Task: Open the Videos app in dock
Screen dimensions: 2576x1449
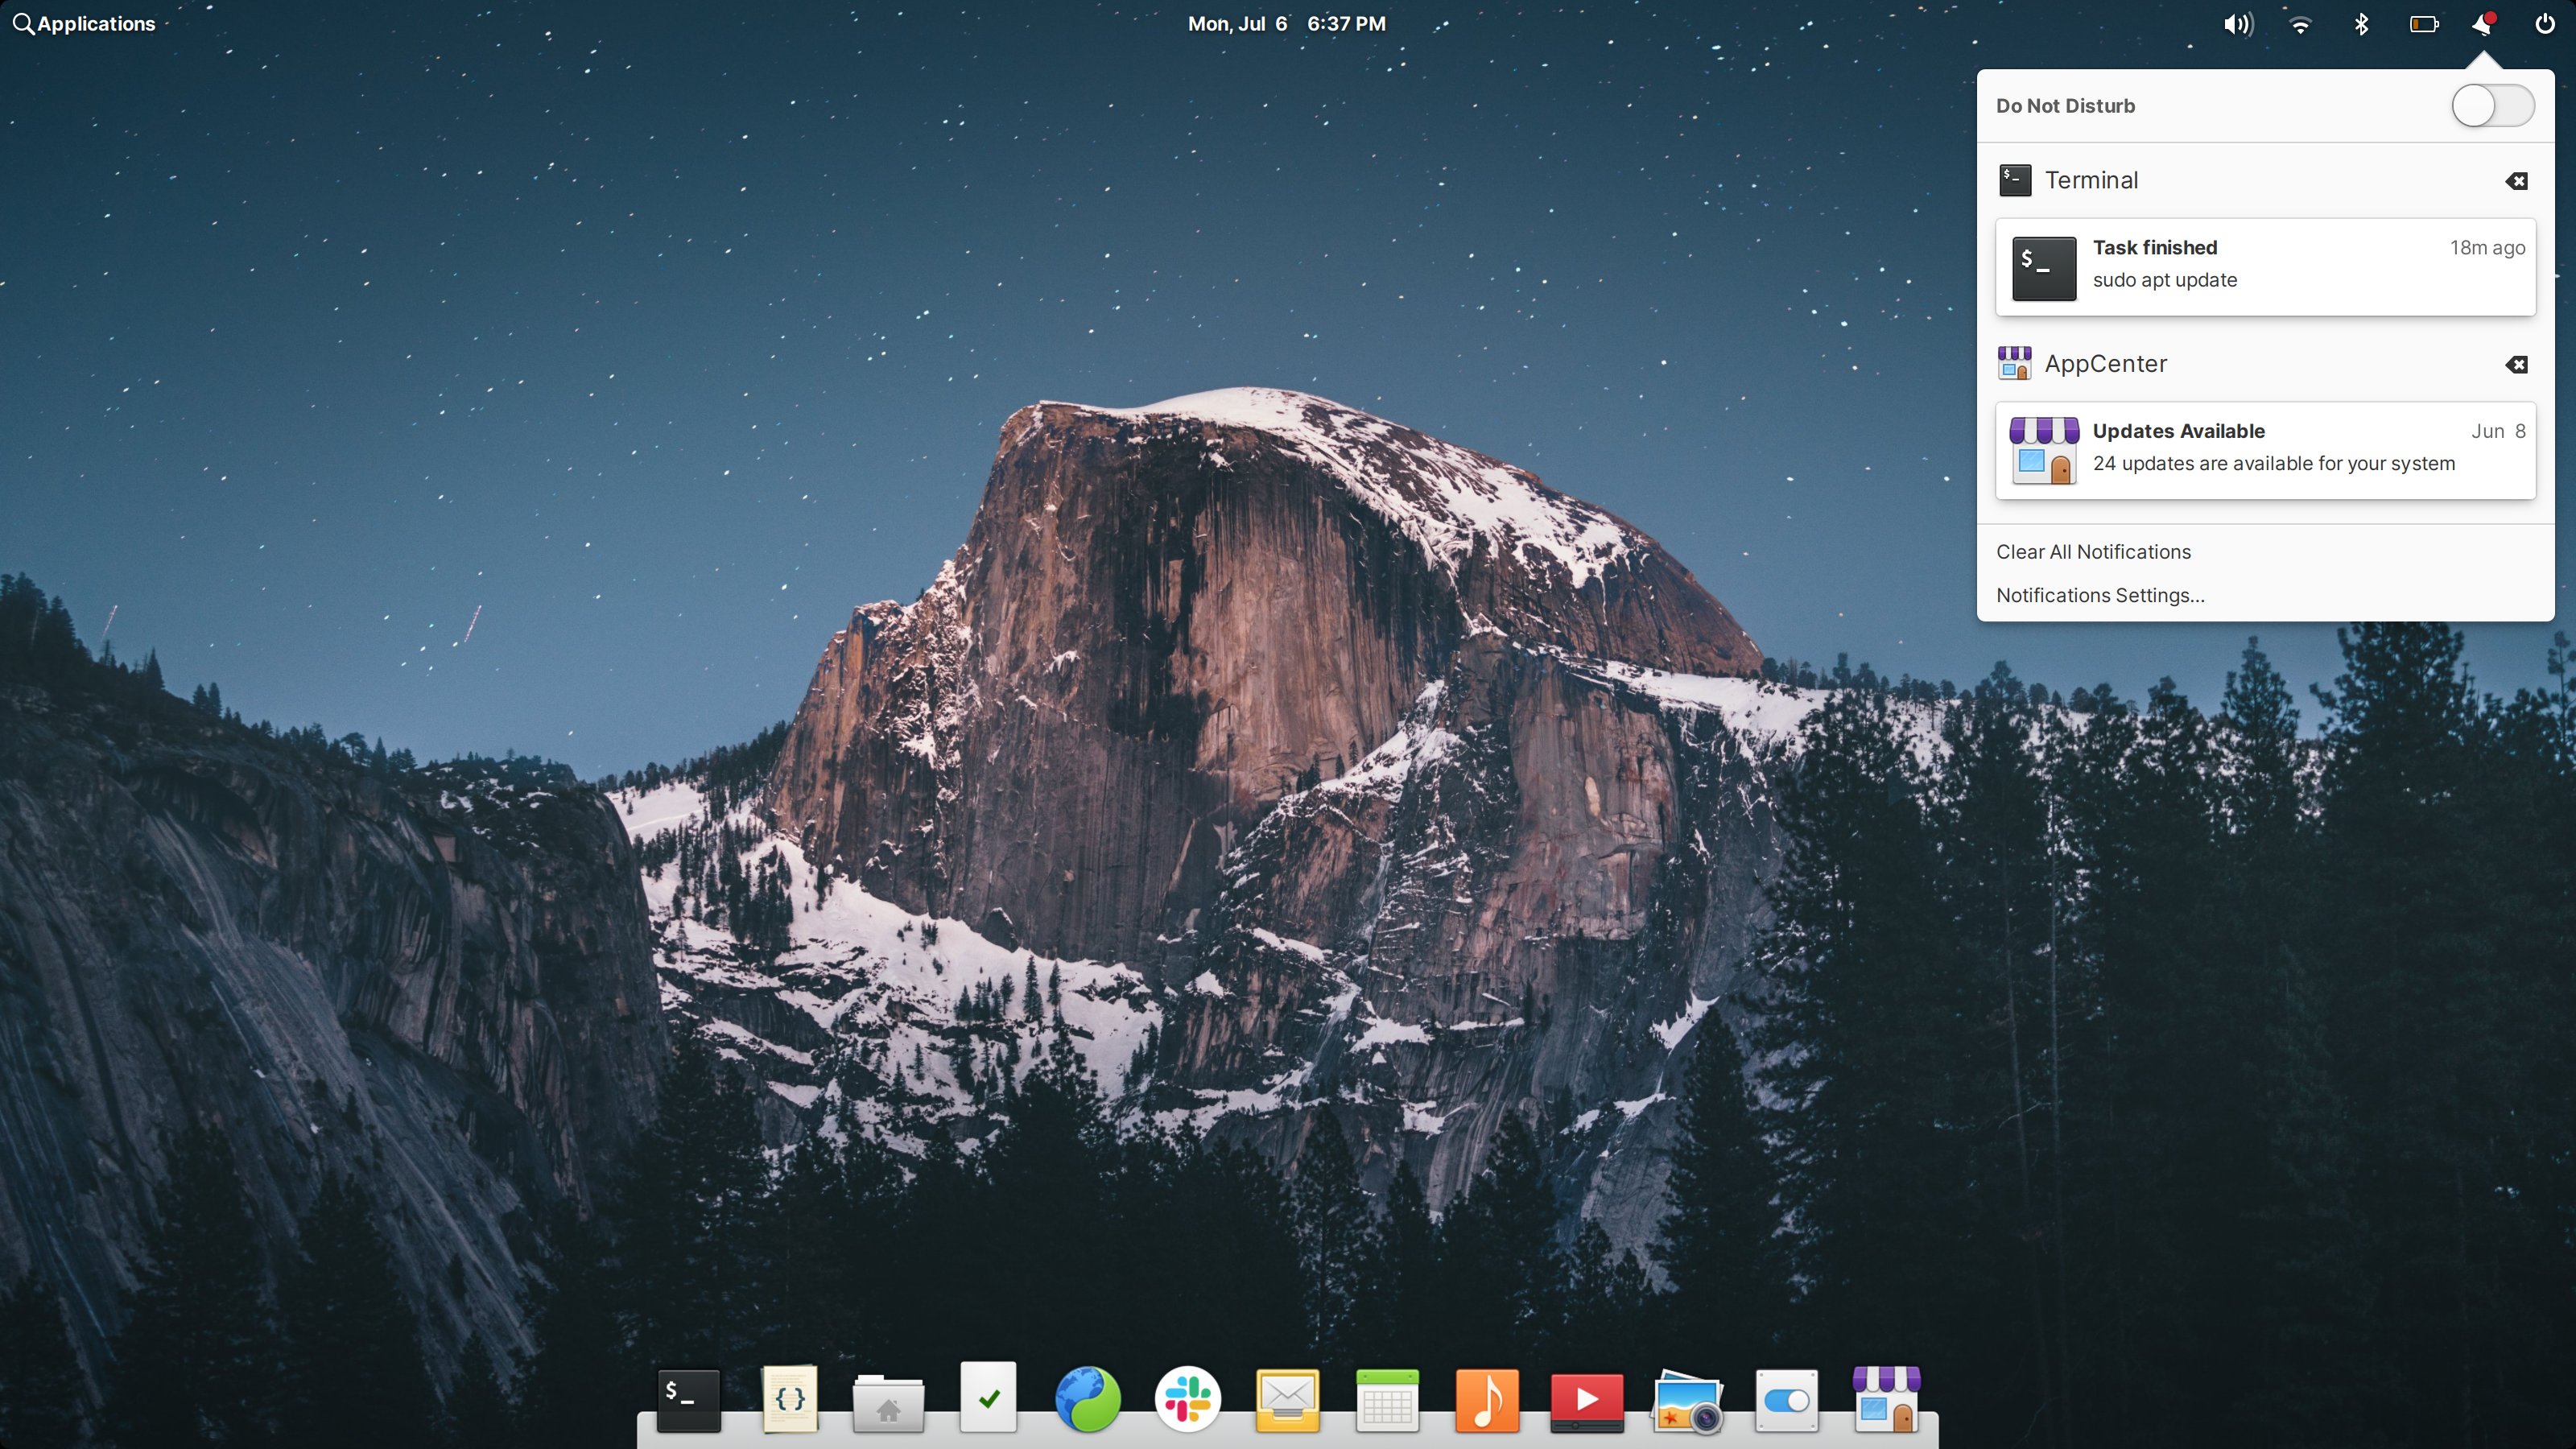Action: coord(1587,1402)
